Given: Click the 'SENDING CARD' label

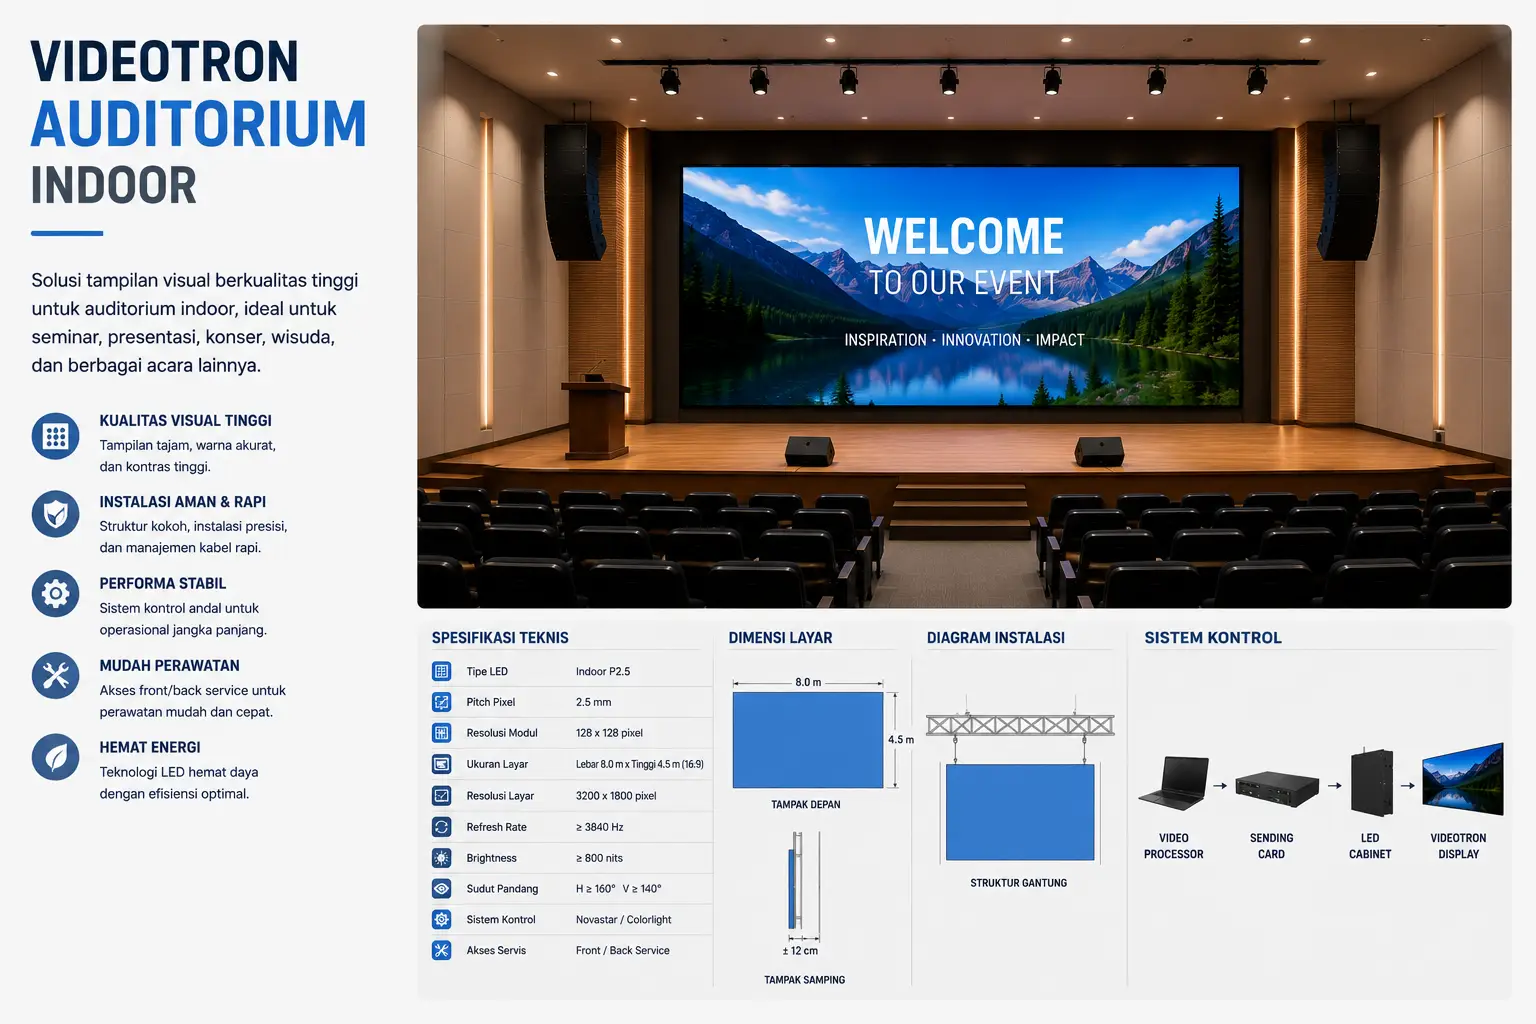Looking at the screenshot, I should [1272, 846].
